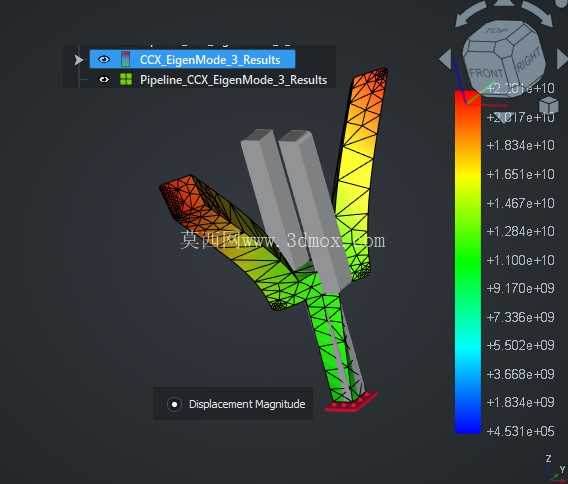Click counter-clockwise roll arrow above cube
The height and width of the screenshot is (484, 568).
coord(470,14)
